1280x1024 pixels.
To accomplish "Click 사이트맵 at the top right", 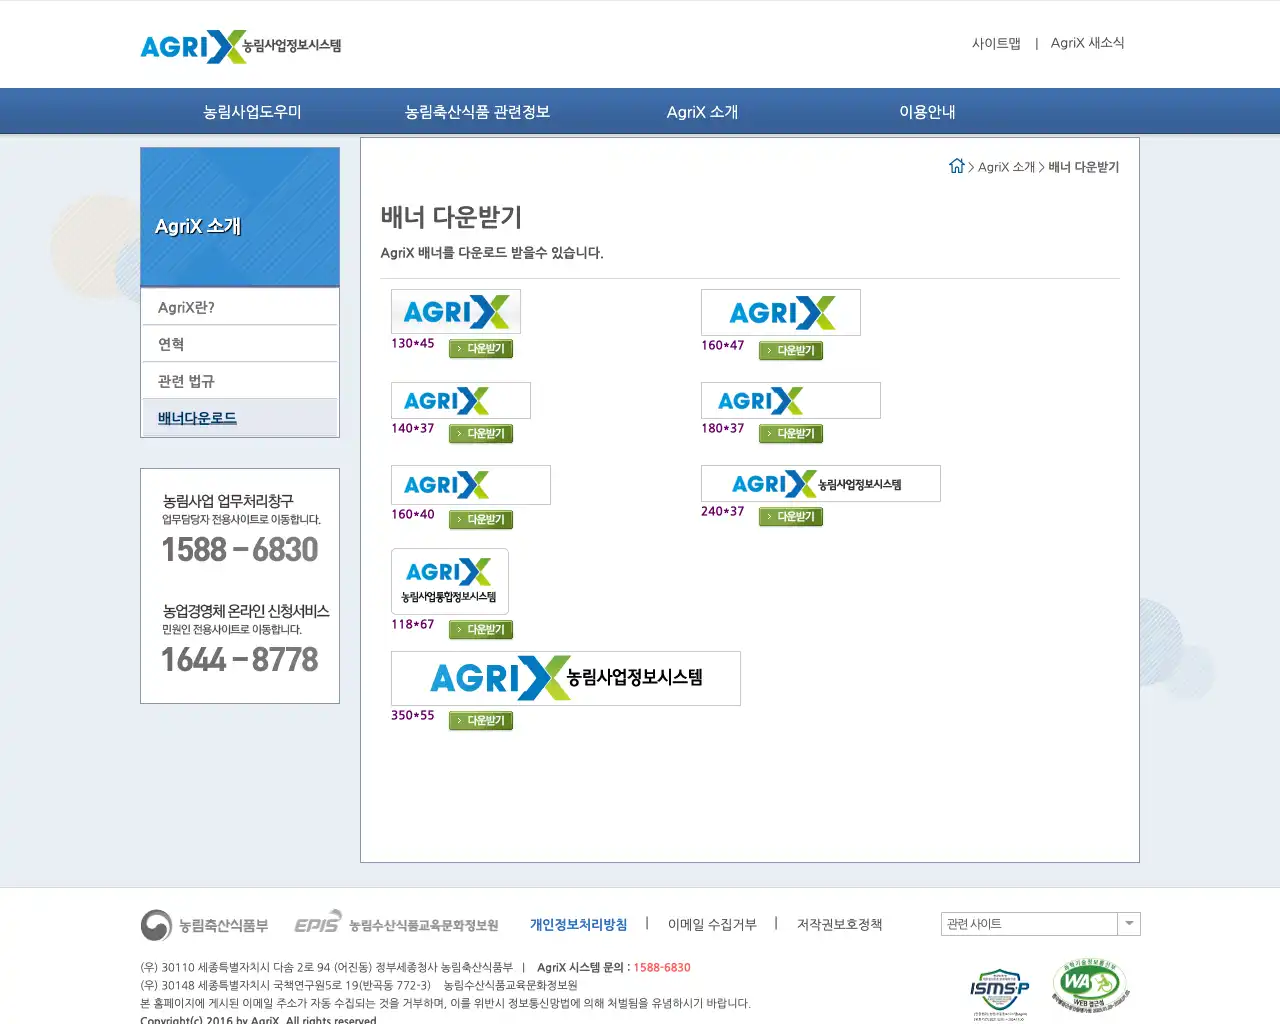I will [x=996, y=43].
